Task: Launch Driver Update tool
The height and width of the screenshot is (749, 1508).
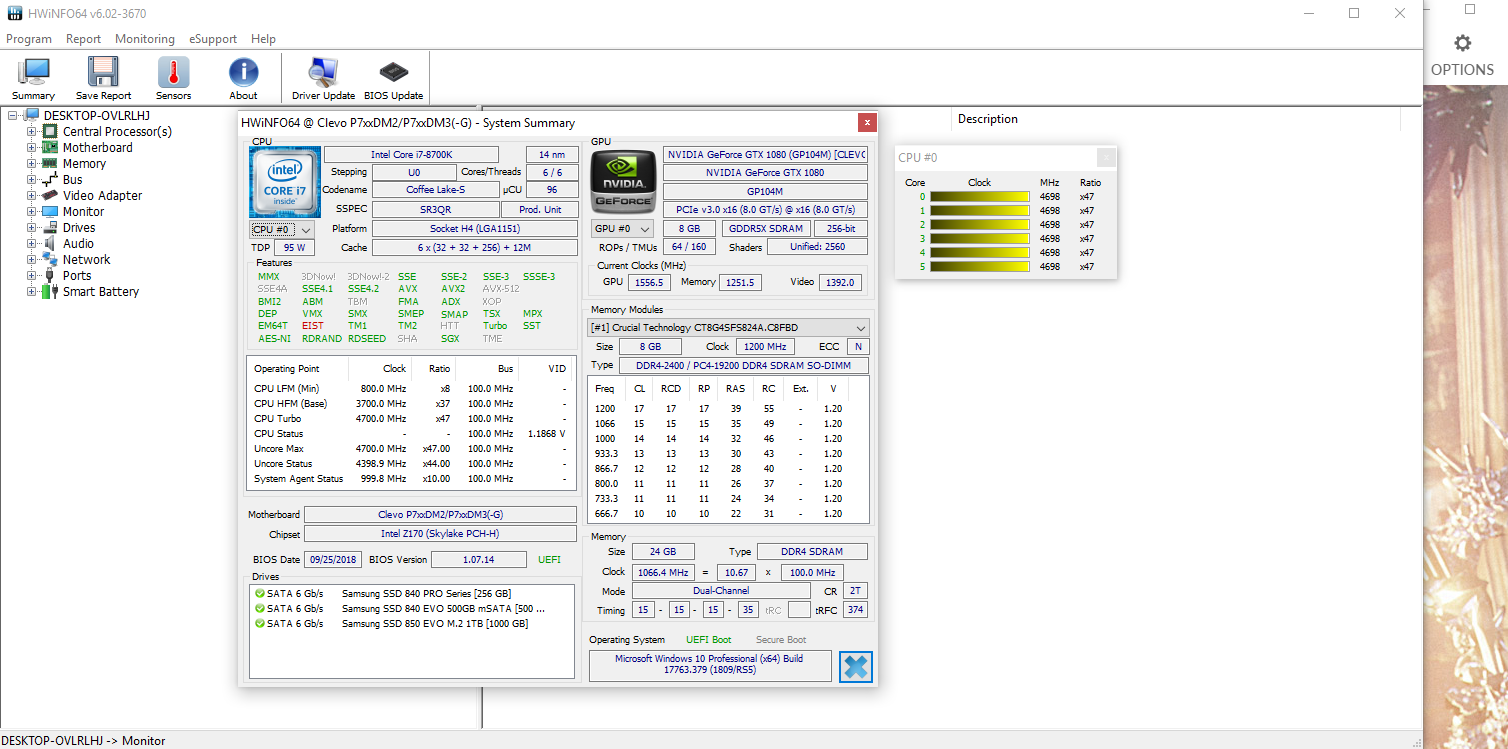Action: [323, 72]
